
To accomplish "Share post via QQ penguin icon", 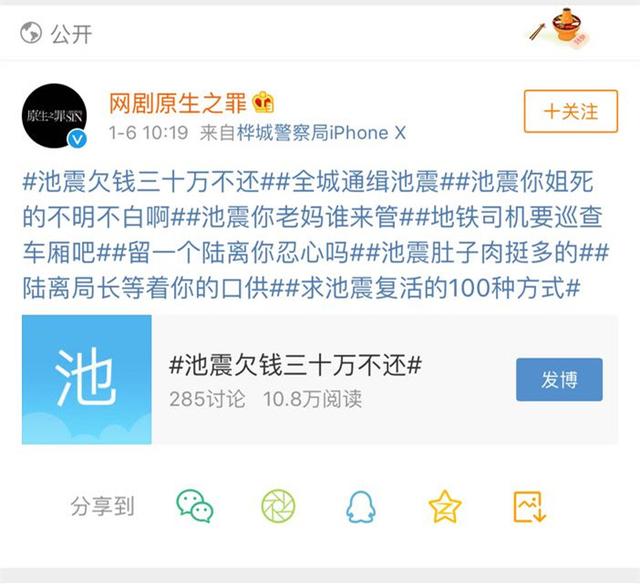I will (361, 506).
